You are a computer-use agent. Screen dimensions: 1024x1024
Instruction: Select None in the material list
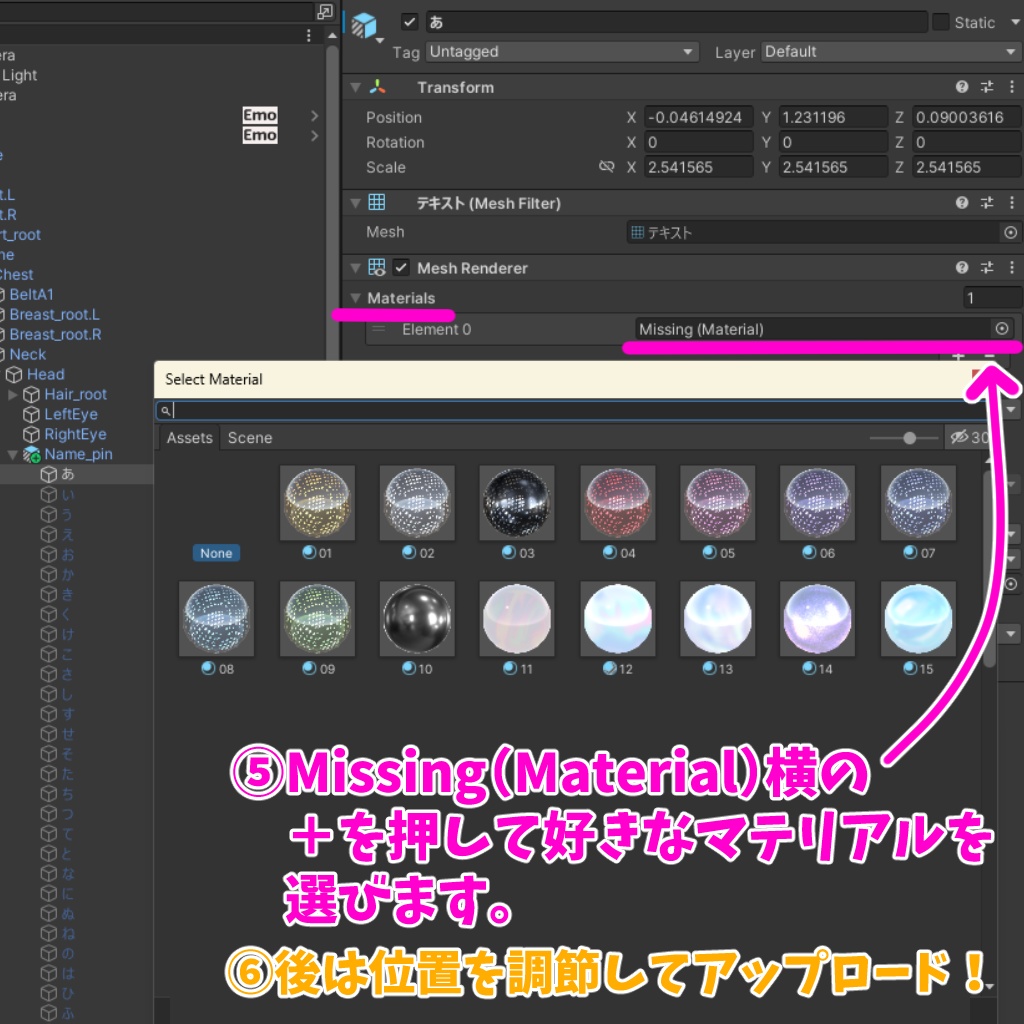point(216,553)
